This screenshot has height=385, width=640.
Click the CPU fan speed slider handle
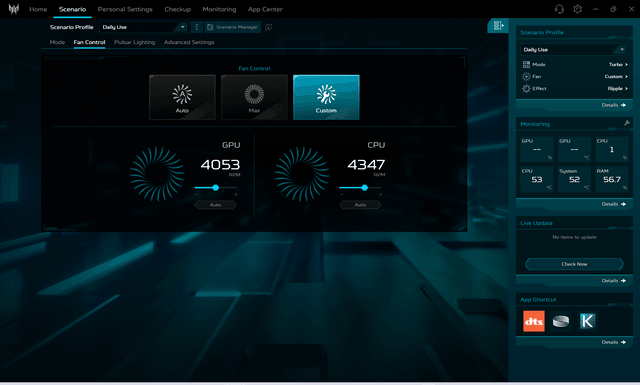coord(364,187)
